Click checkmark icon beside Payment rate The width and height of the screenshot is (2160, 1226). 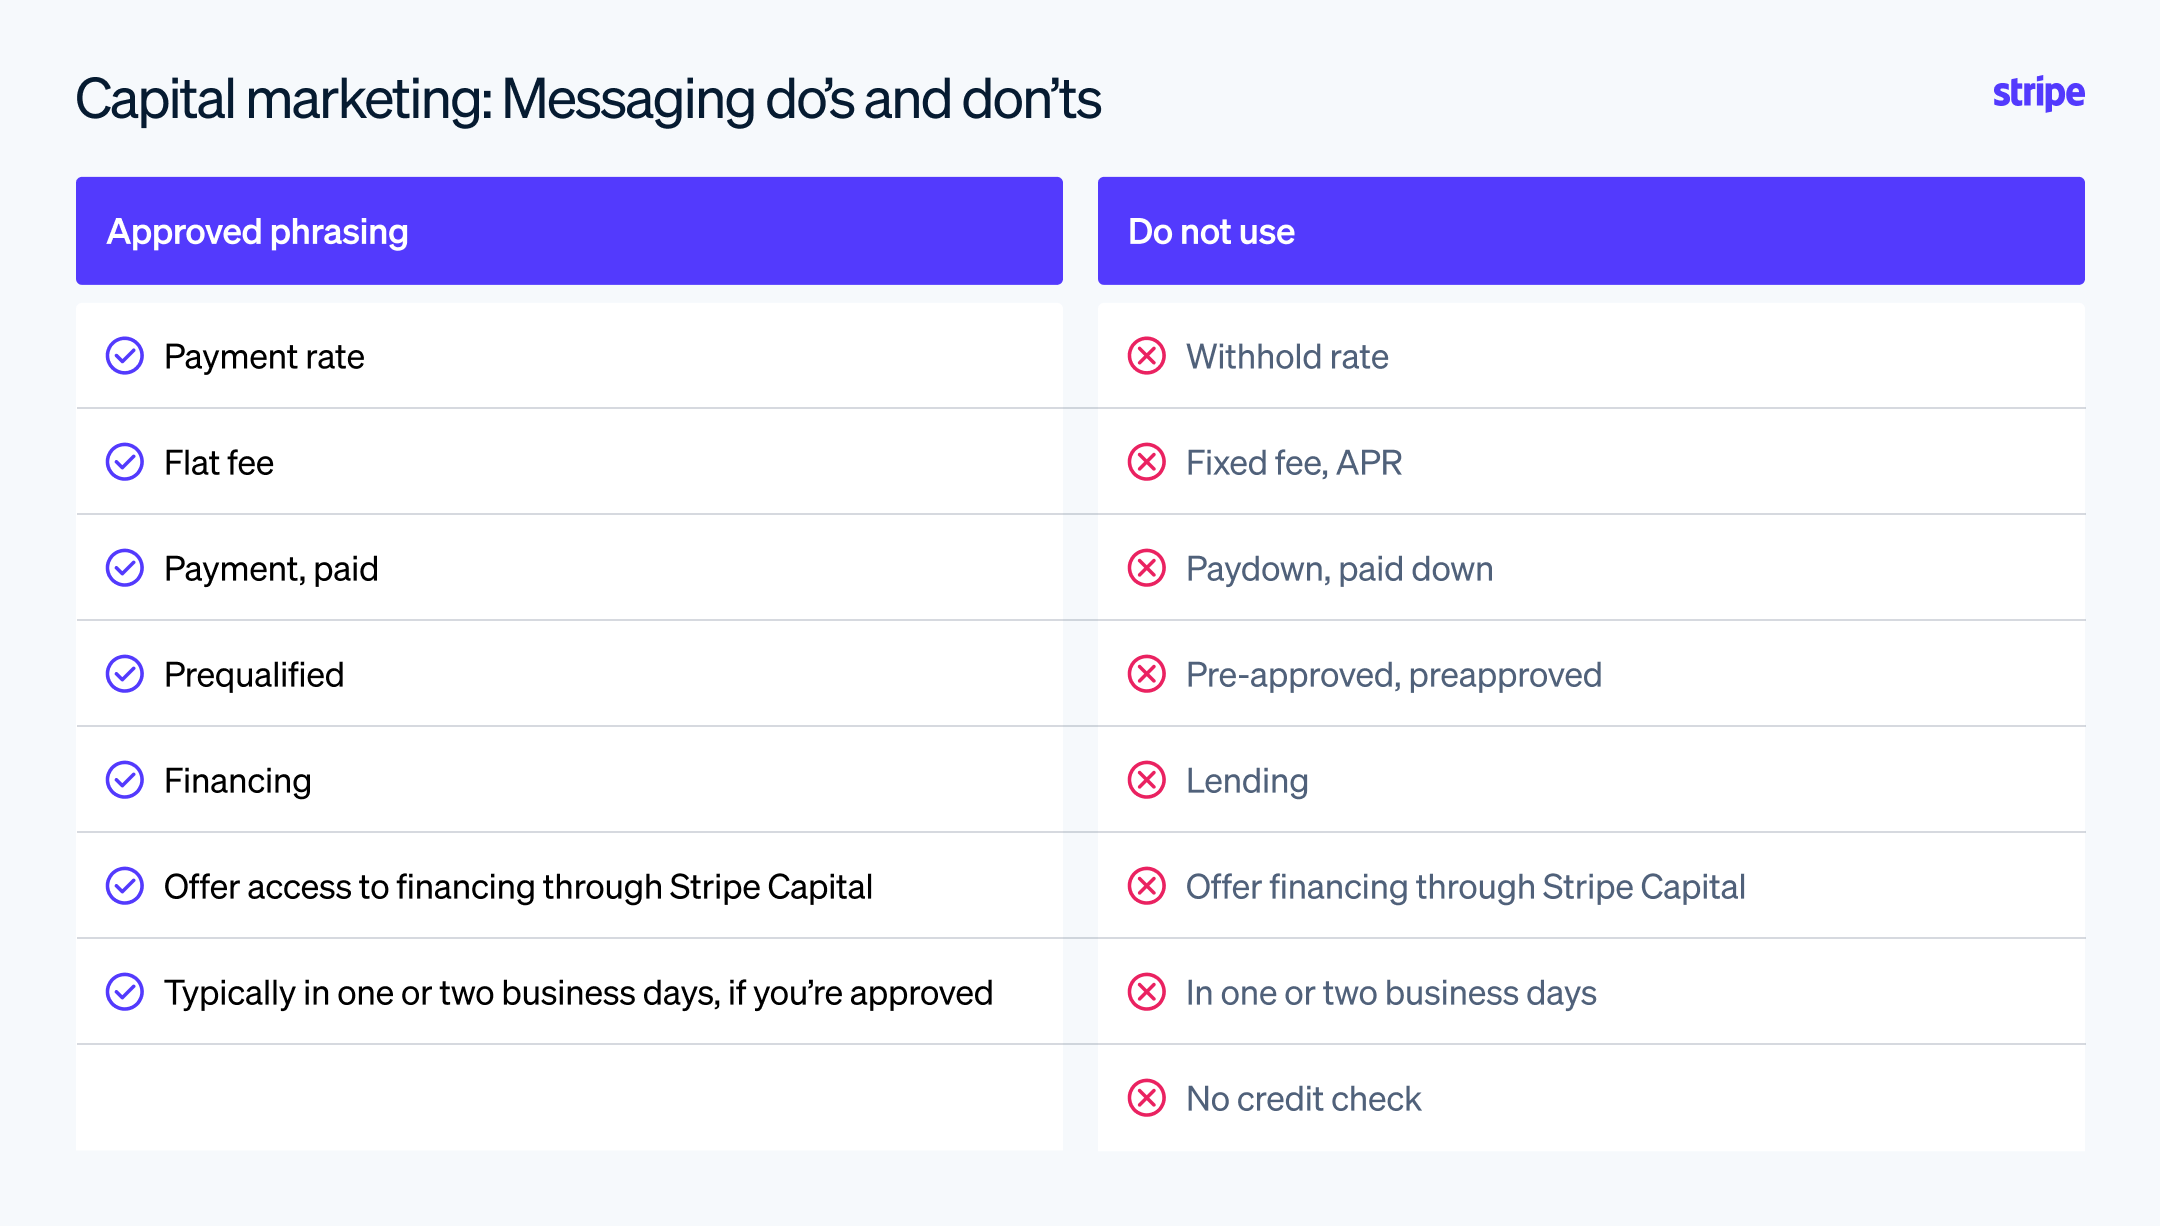coord(125,356)
